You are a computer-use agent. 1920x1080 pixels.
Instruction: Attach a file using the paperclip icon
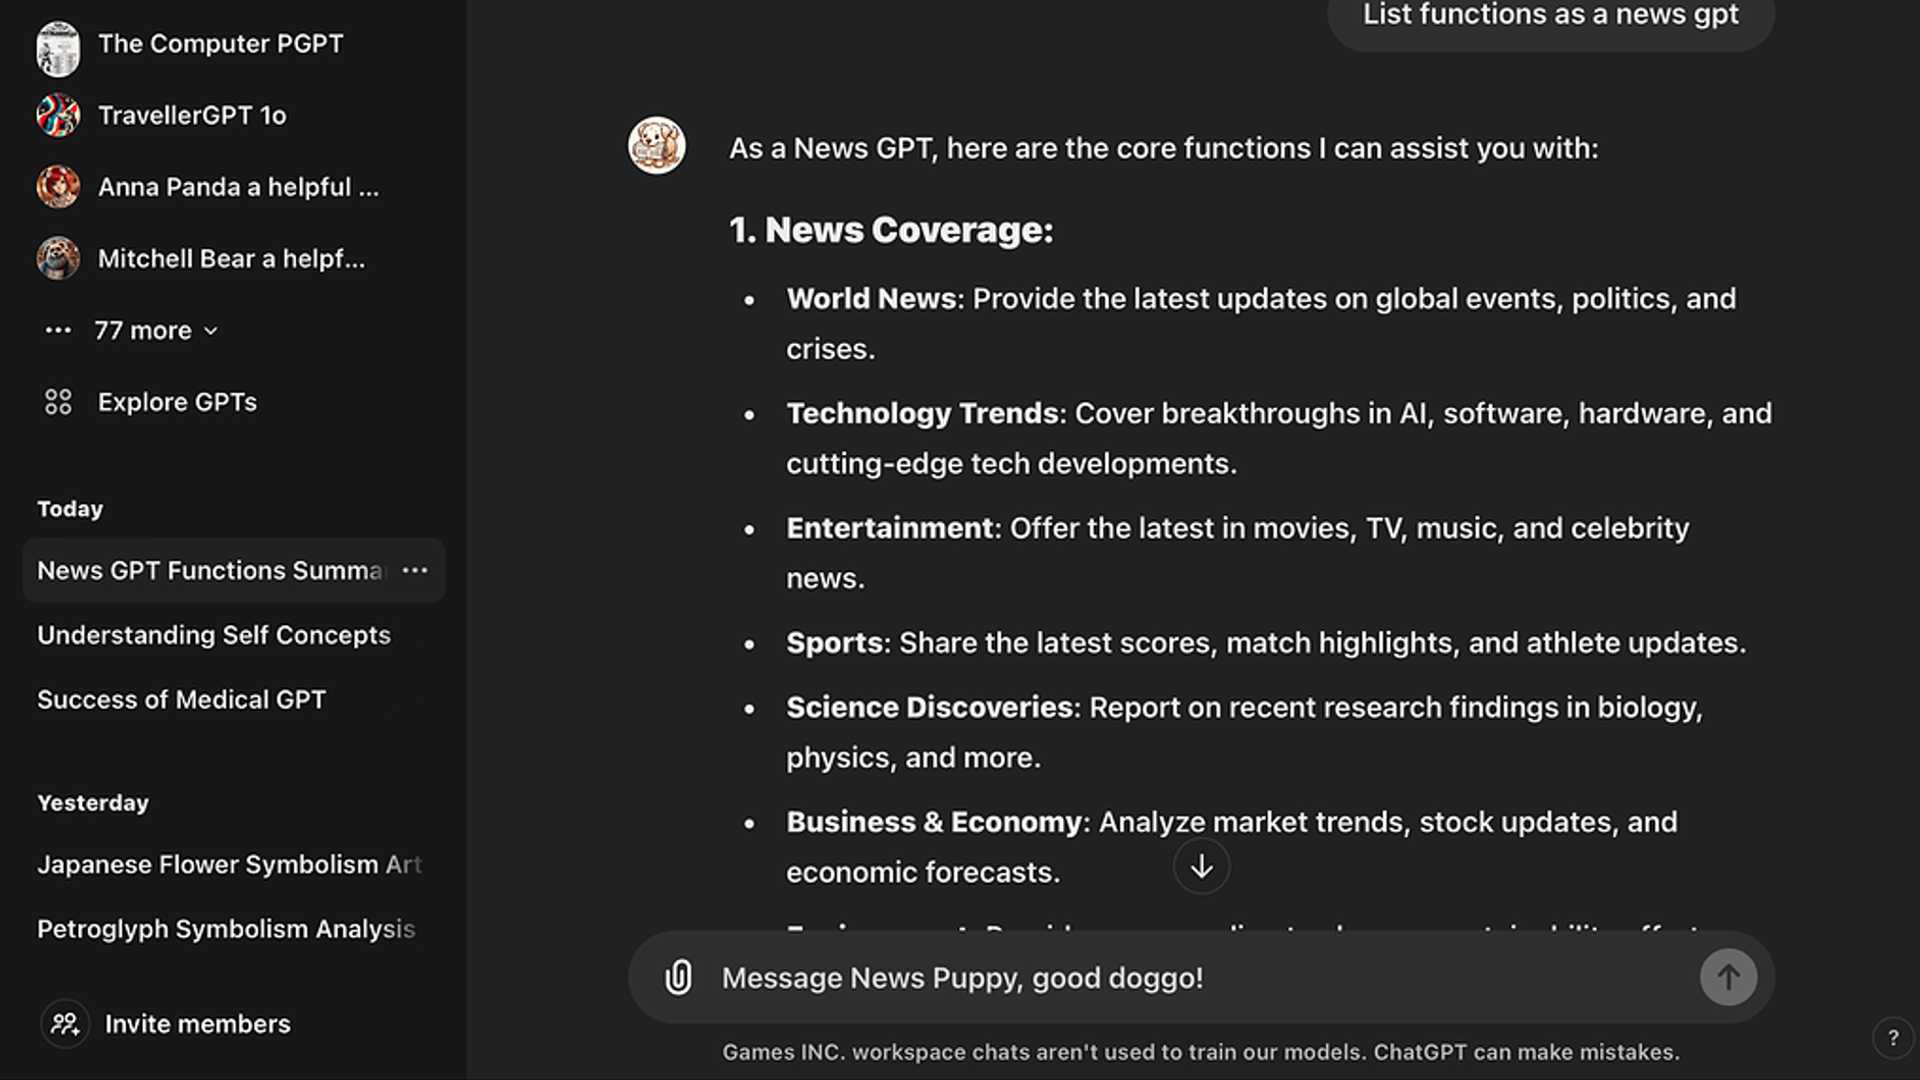tap(679, 977)
